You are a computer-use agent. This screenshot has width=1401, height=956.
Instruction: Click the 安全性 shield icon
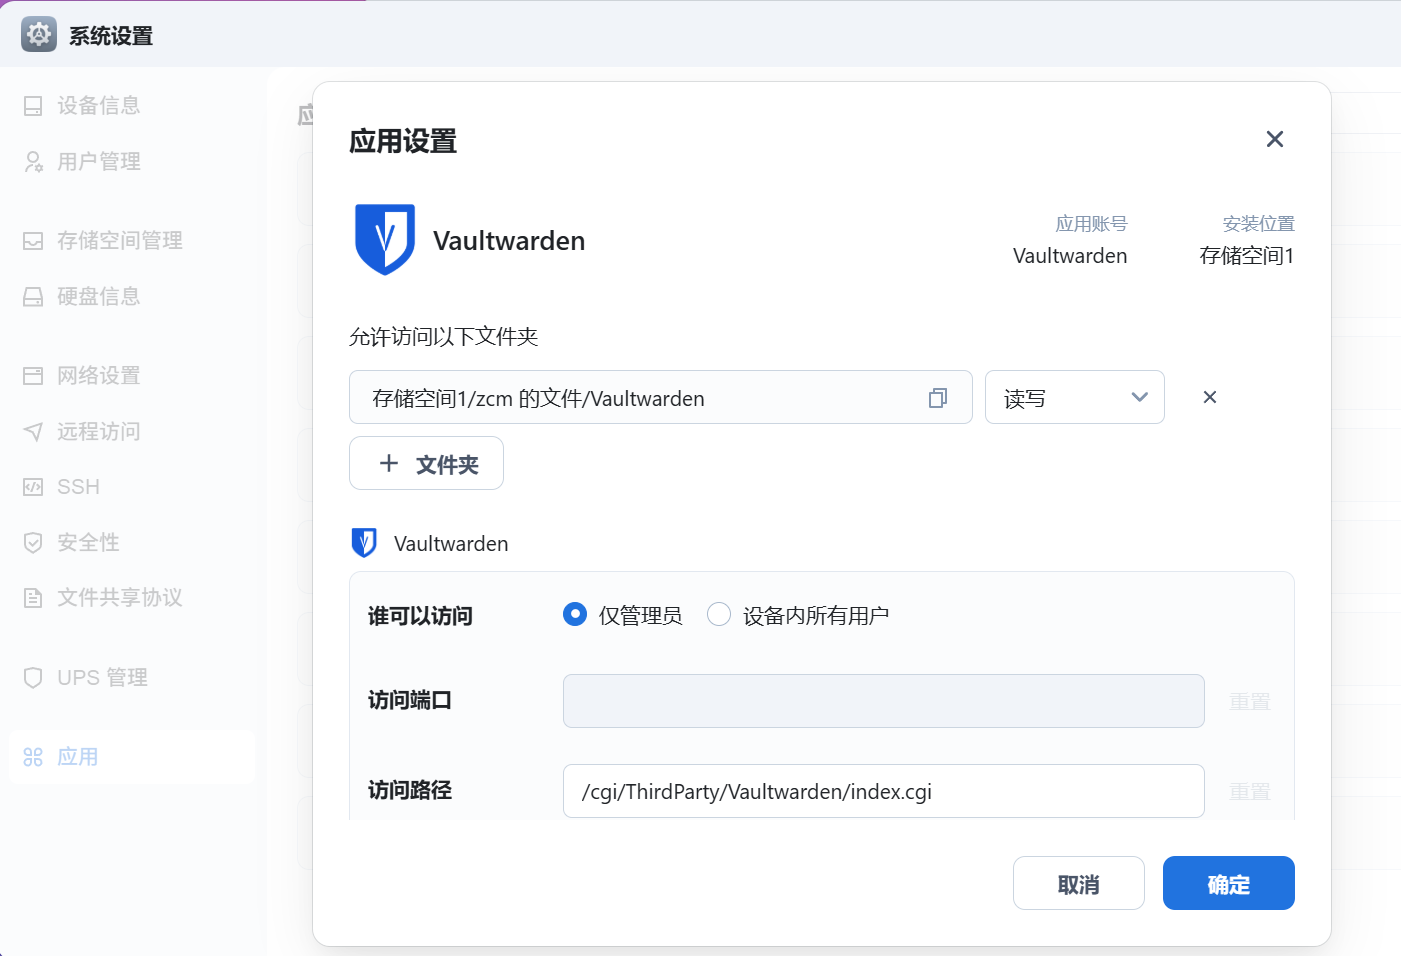(x=33, y=542)
